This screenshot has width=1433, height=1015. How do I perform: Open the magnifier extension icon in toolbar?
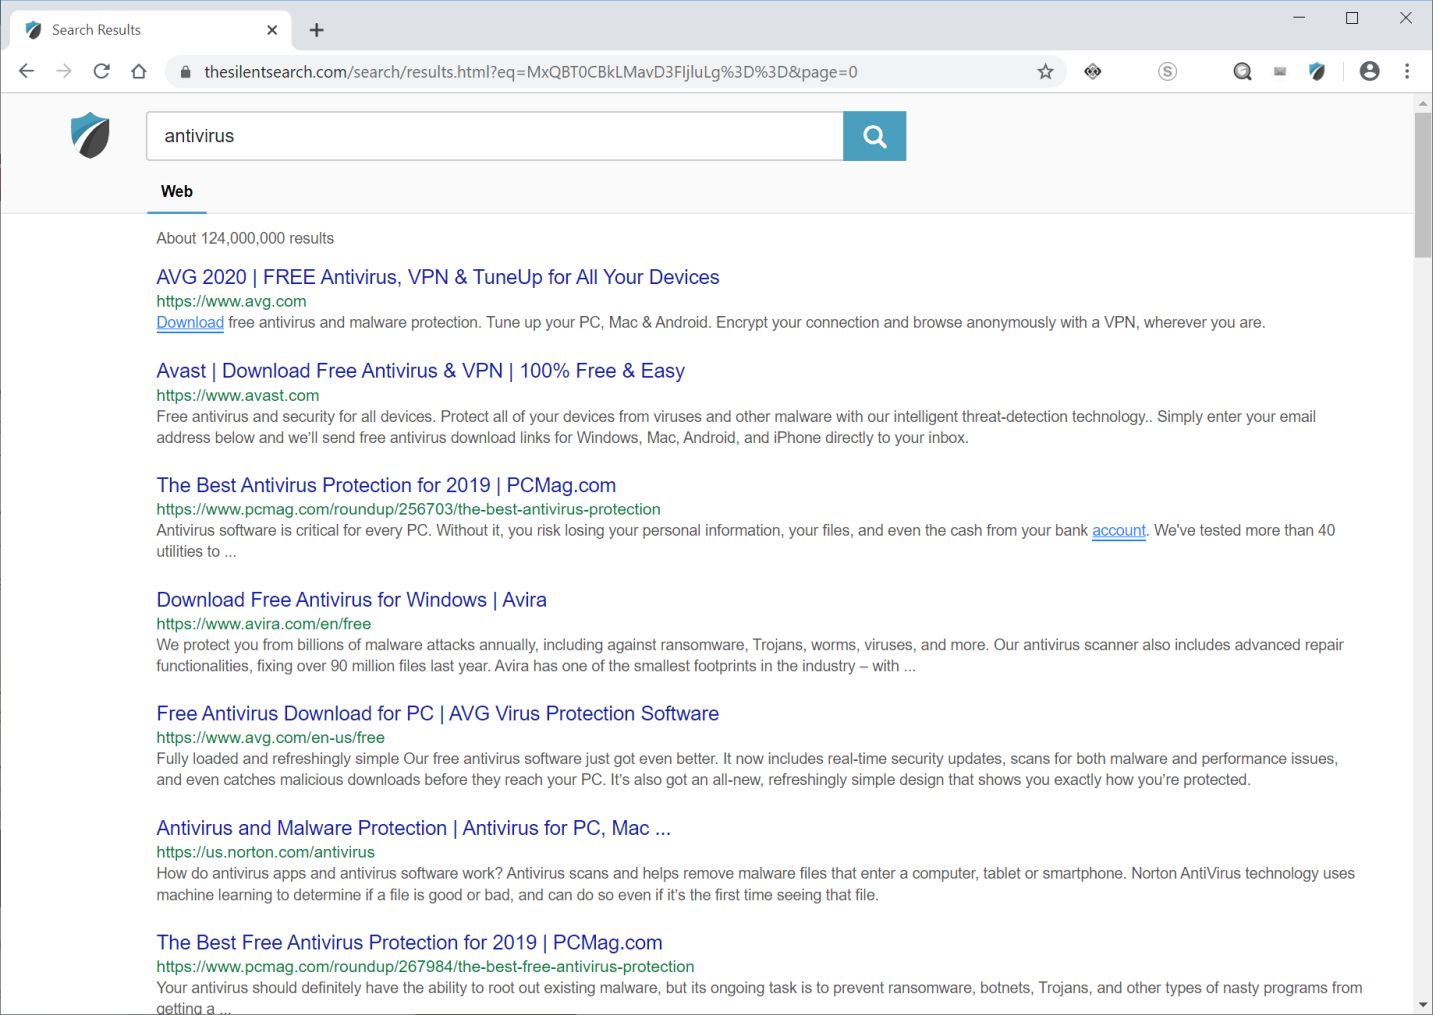tap(1242, 71)
